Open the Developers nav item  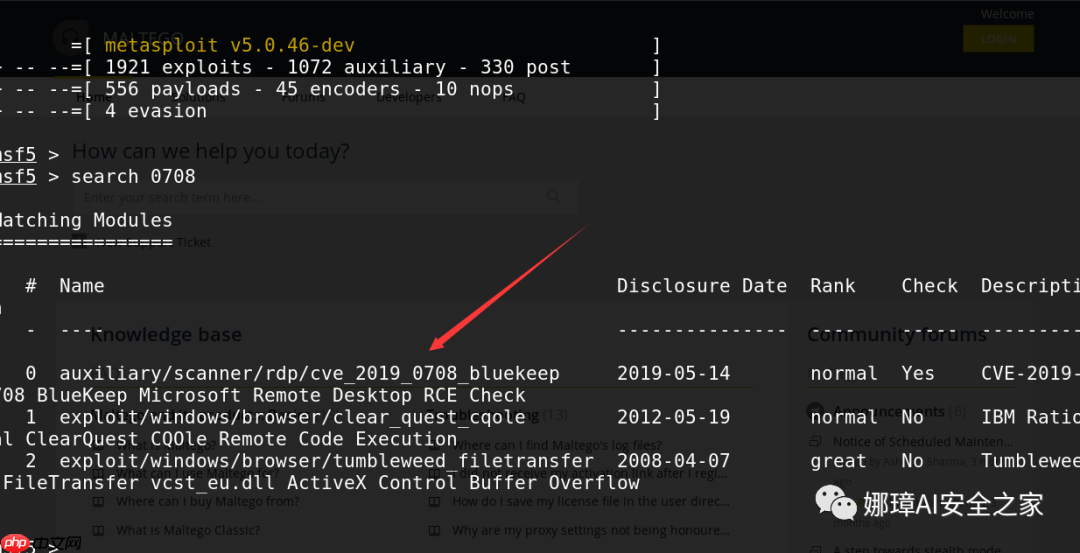(x=408, y=97)
